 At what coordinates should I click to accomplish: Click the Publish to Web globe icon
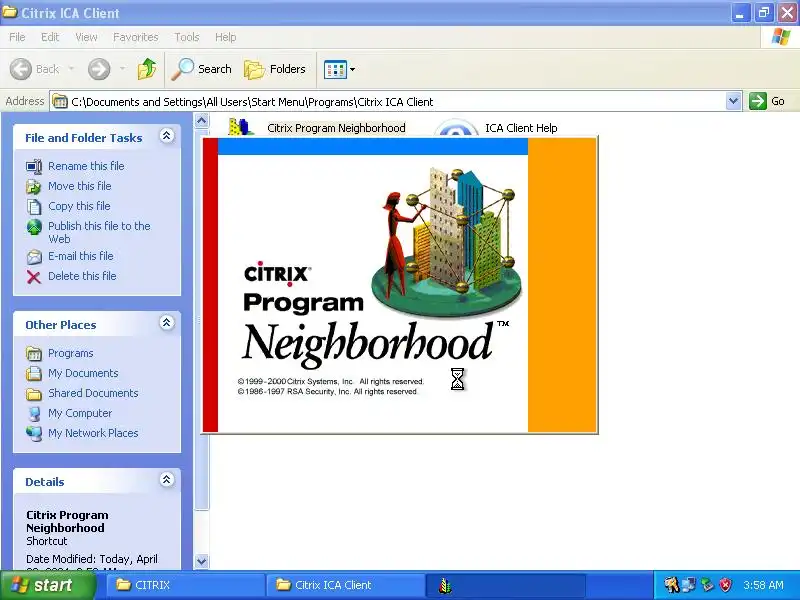coord(34,227)
